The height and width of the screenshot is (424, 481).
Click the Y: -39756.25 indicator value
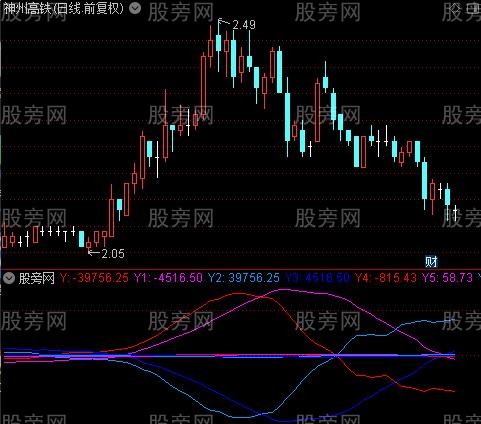94,278
